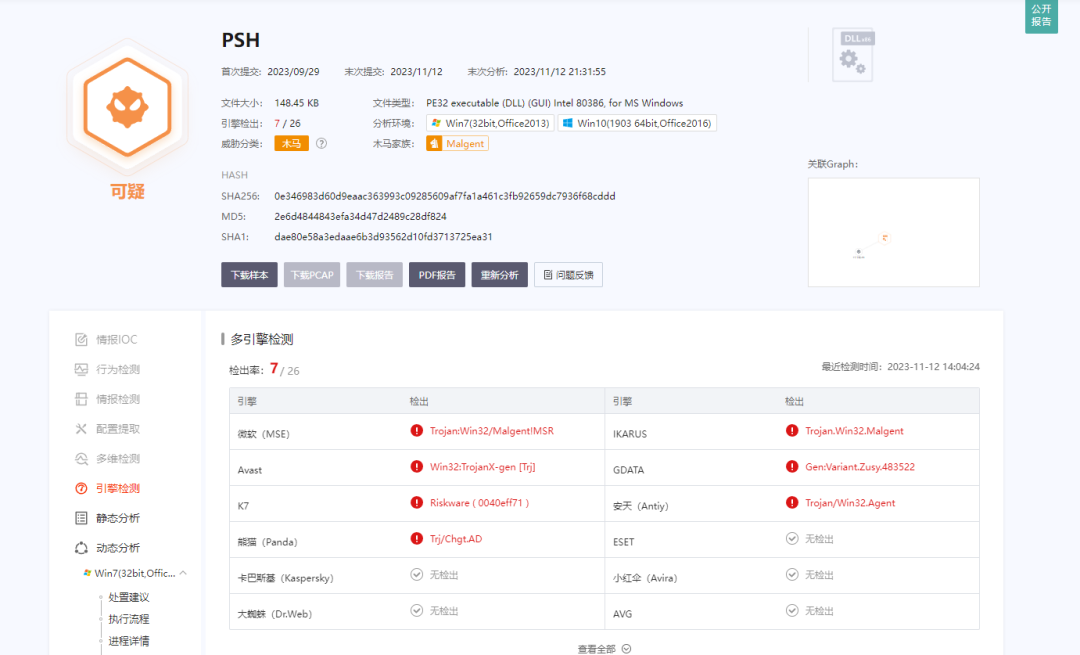Click the orange hexagon threat verdict icon
1080x655 pixels.
(x=127, y=107)
